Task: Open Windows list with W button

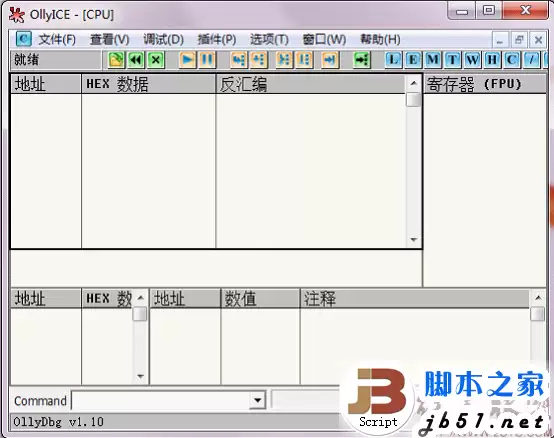Action: click(472, 60)
